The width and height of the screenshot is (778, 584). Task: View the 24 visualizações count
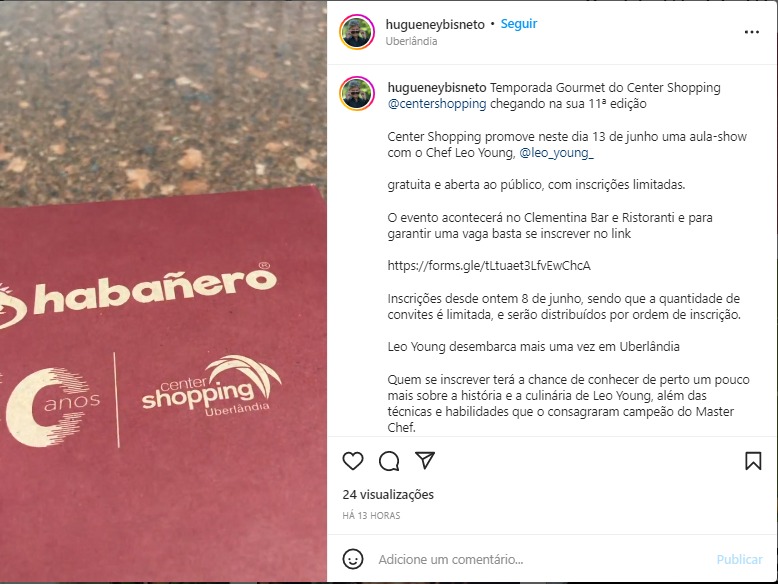click(x=388, y=495)
